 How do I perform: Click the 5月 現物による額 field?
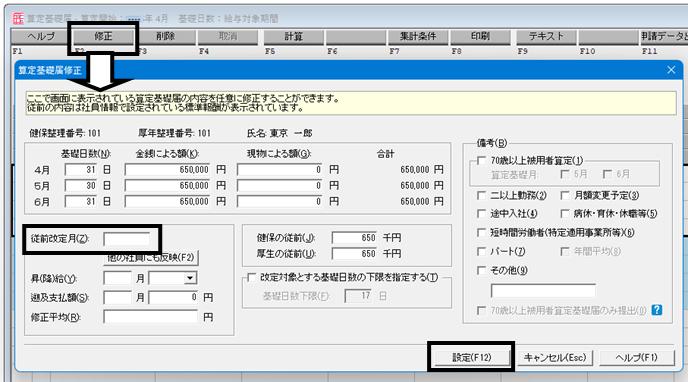[280, 186]
